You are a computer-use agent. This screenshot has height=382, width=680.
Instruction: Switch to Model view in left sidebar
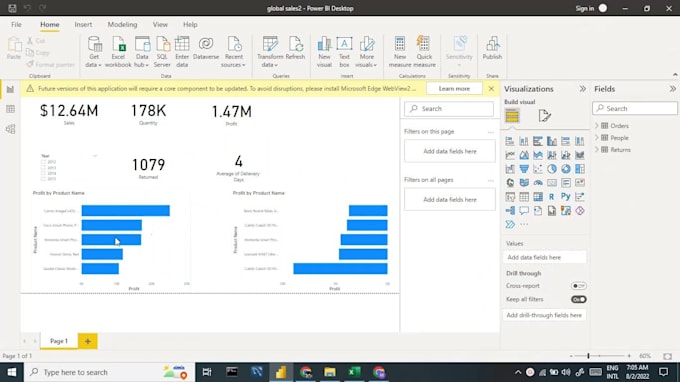click(x=10, y=129)
